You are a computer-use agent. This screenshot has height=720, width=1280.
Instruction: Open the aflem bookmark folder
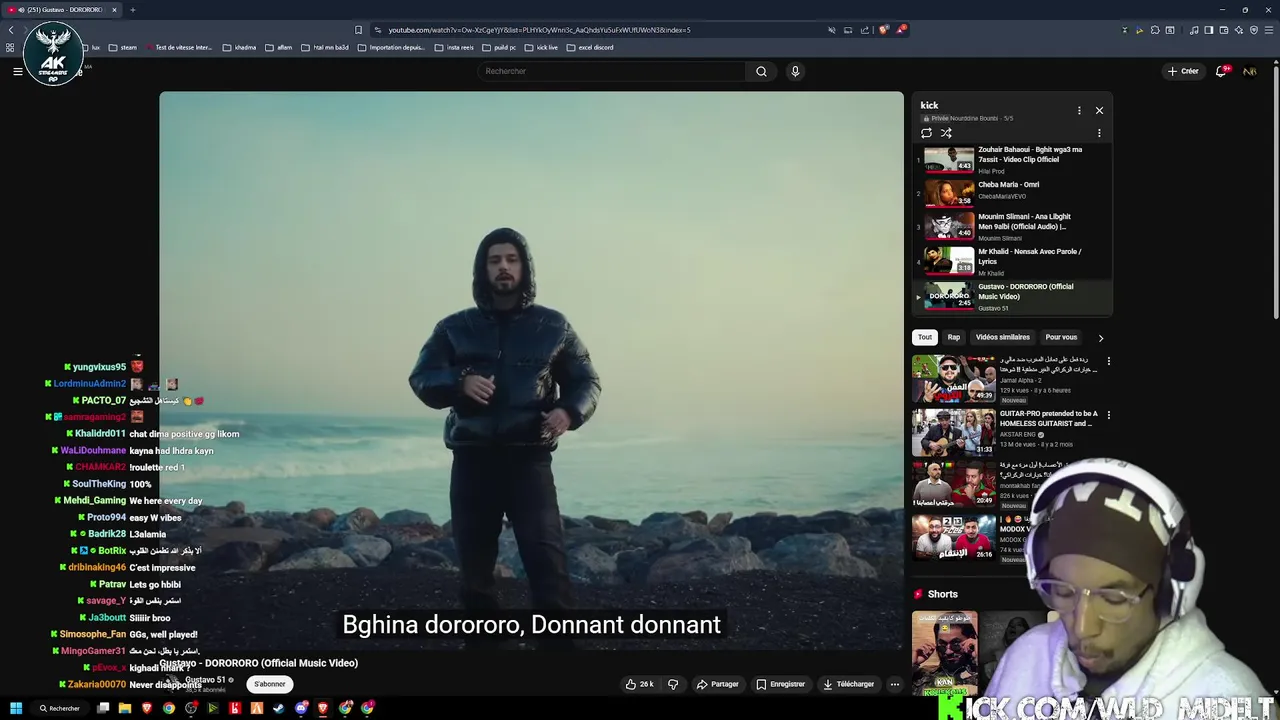(278, 47)
